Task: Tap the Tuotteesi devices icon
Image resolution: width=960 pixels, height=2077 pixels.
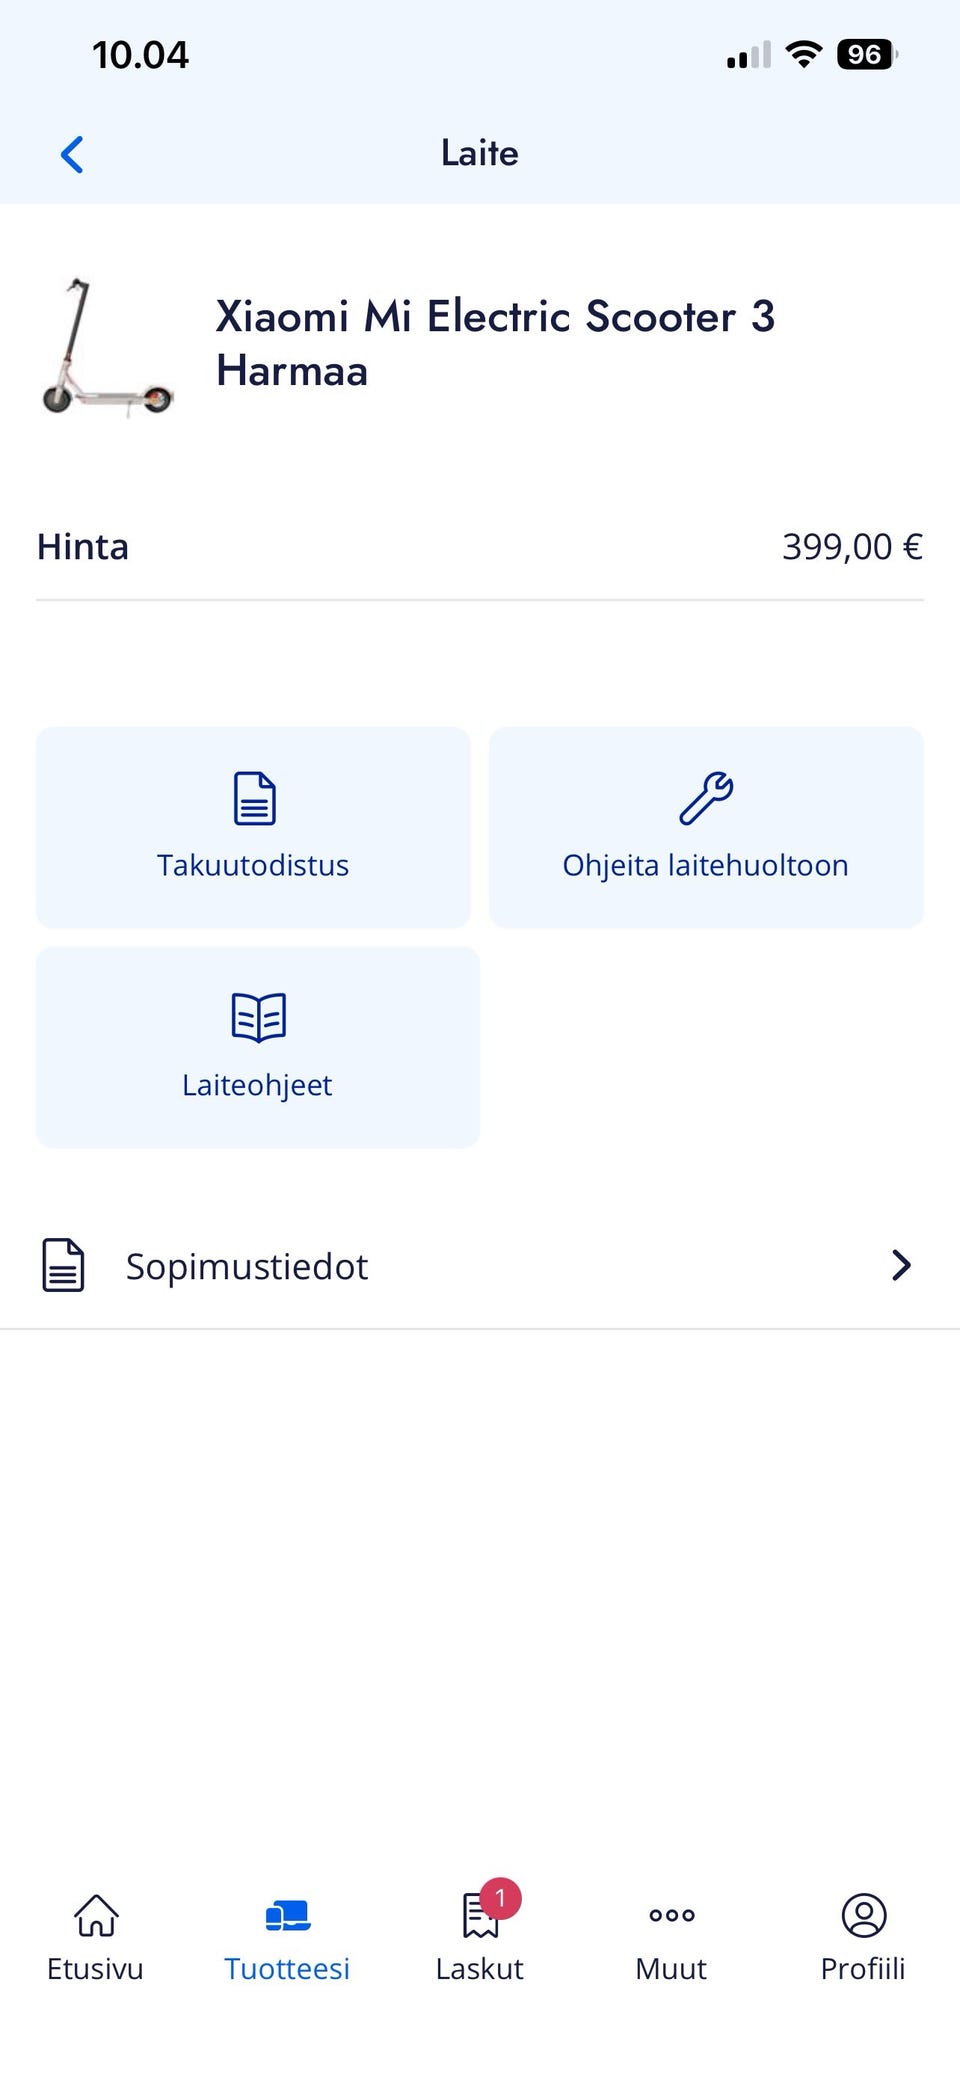Action: [x=288, y=1915]
